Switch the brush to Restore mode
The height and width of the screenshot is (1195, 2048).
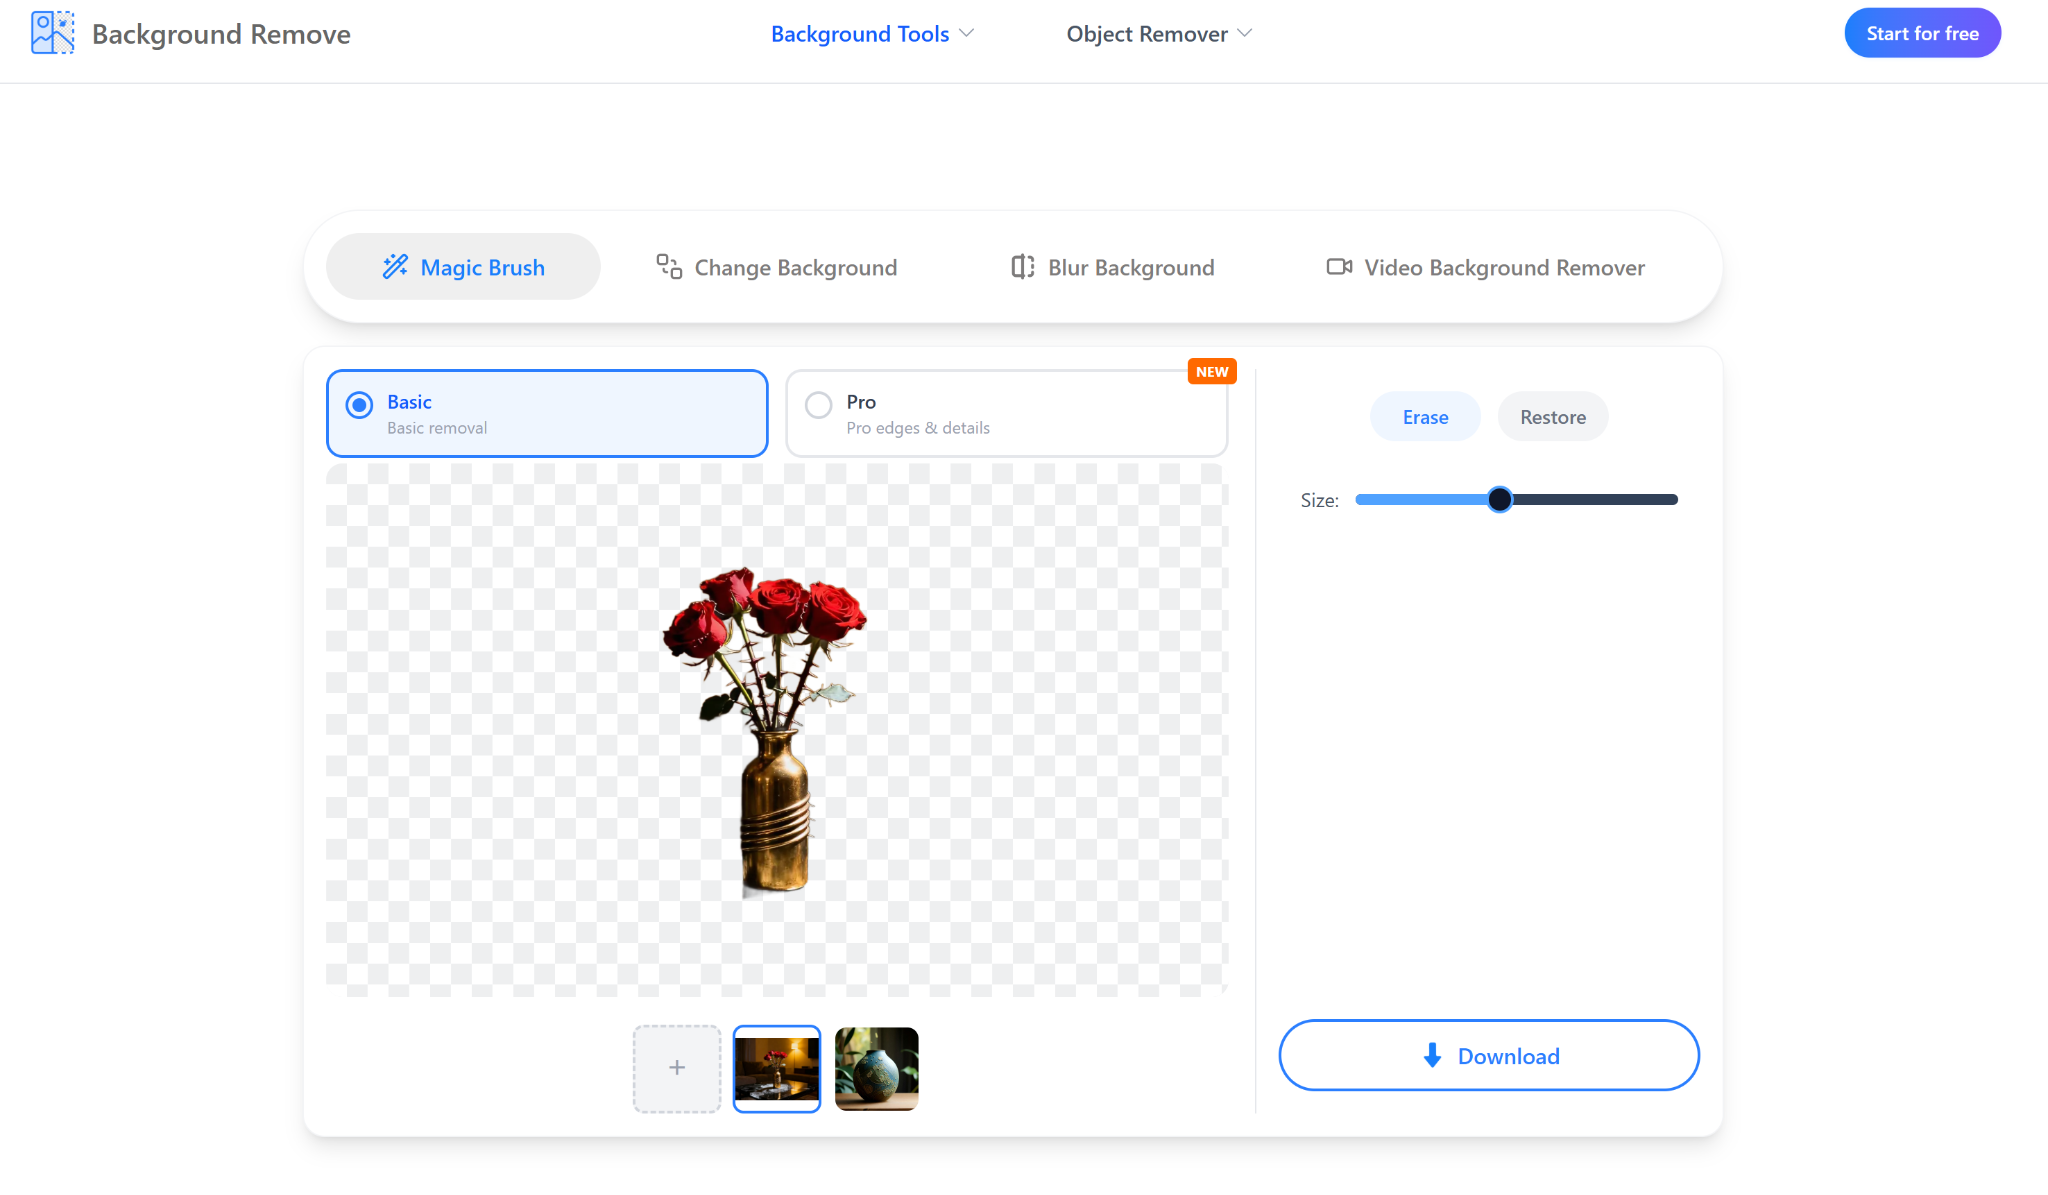pyautogui.click(x=1553, y=417)
